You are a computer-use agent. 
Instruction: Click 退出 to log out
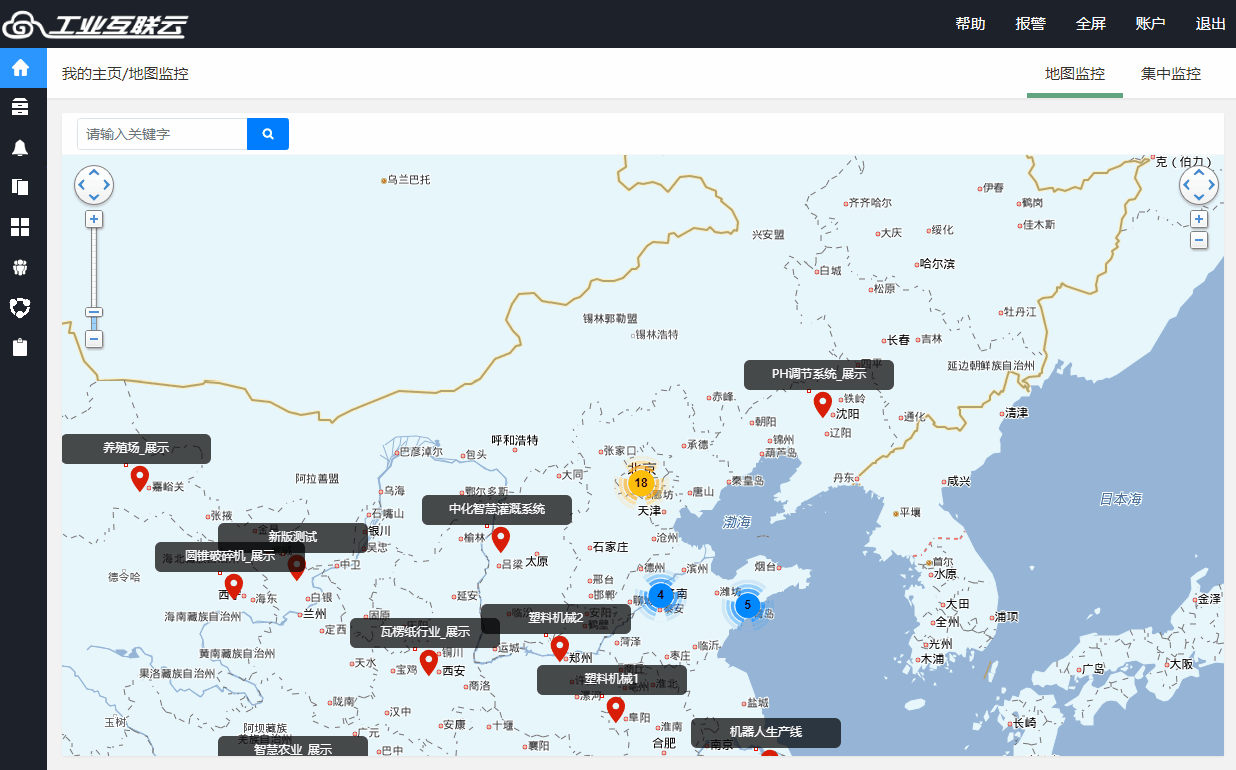pyautogui.click(x=1210, y=24)
